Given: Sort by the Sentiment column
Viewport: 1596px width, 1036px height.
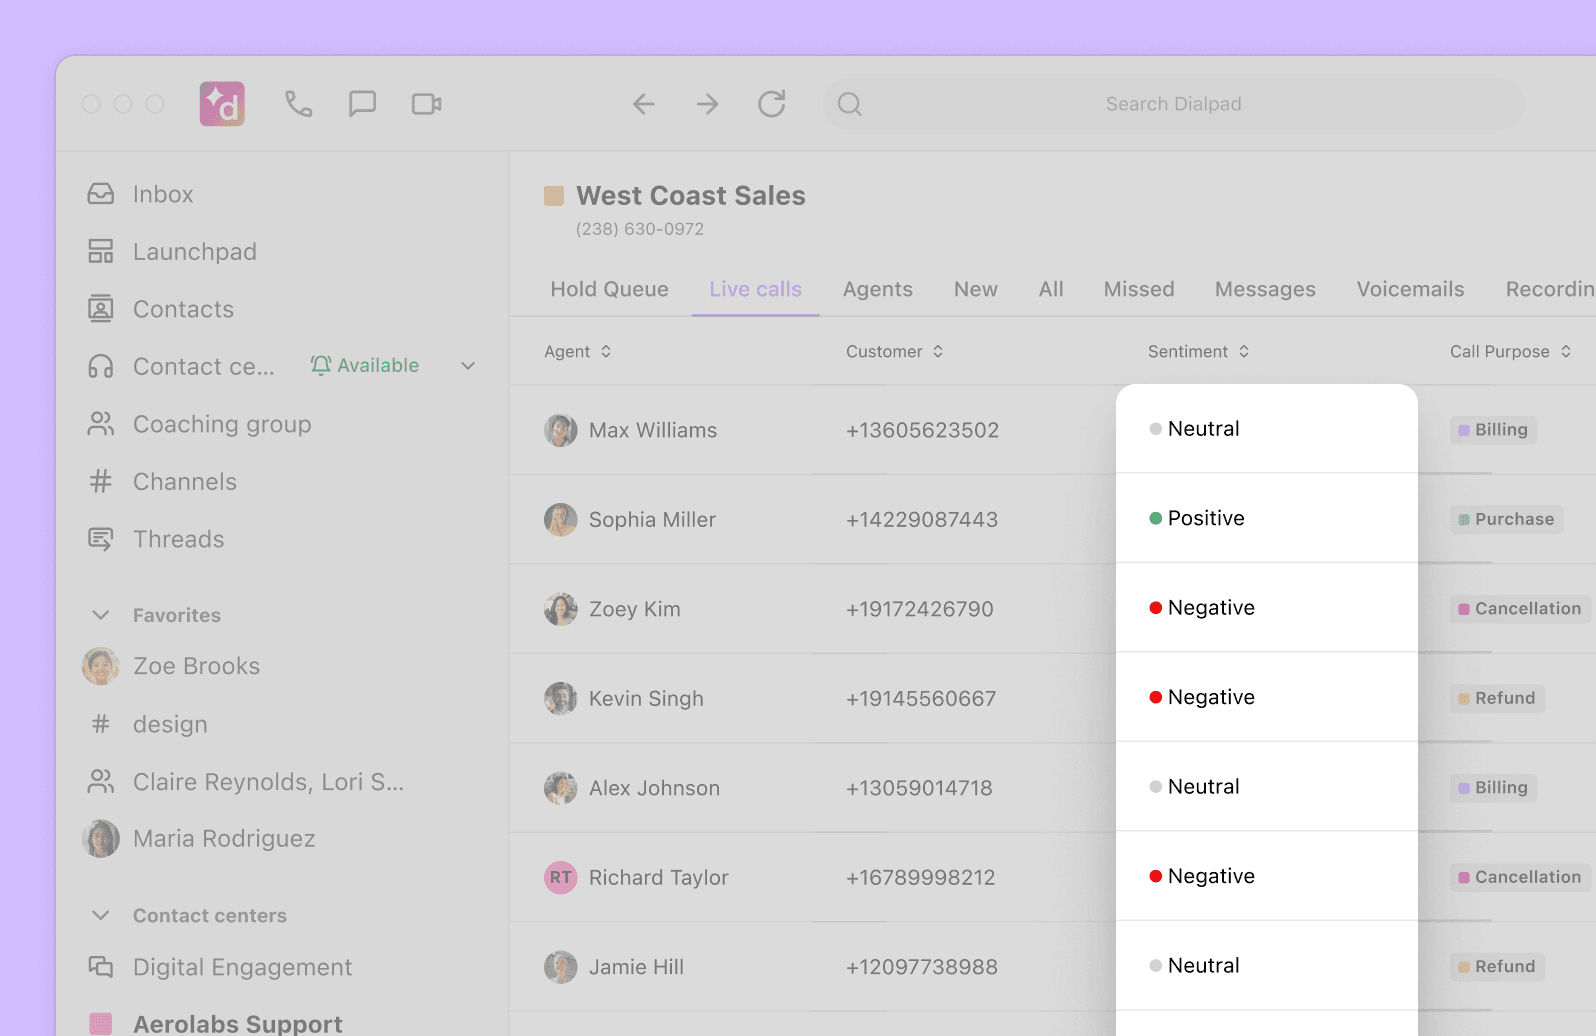Looking at the screenshot, I should click(x=1198, y=352).
